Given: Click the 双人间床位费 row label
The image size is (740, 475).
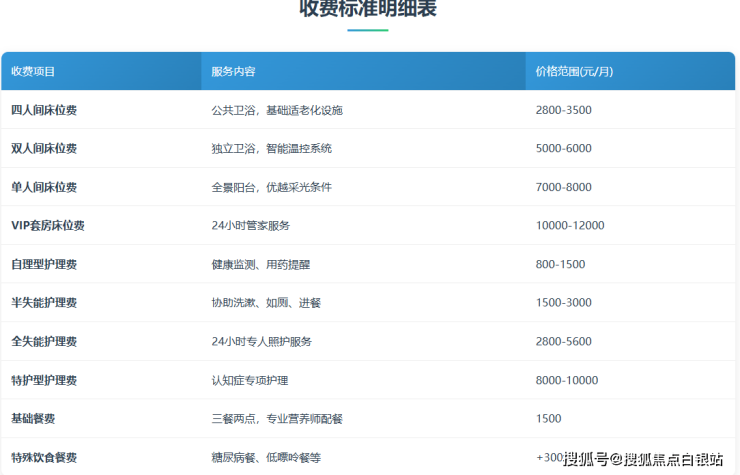Looking at the screenshot, I should point(44,148).
